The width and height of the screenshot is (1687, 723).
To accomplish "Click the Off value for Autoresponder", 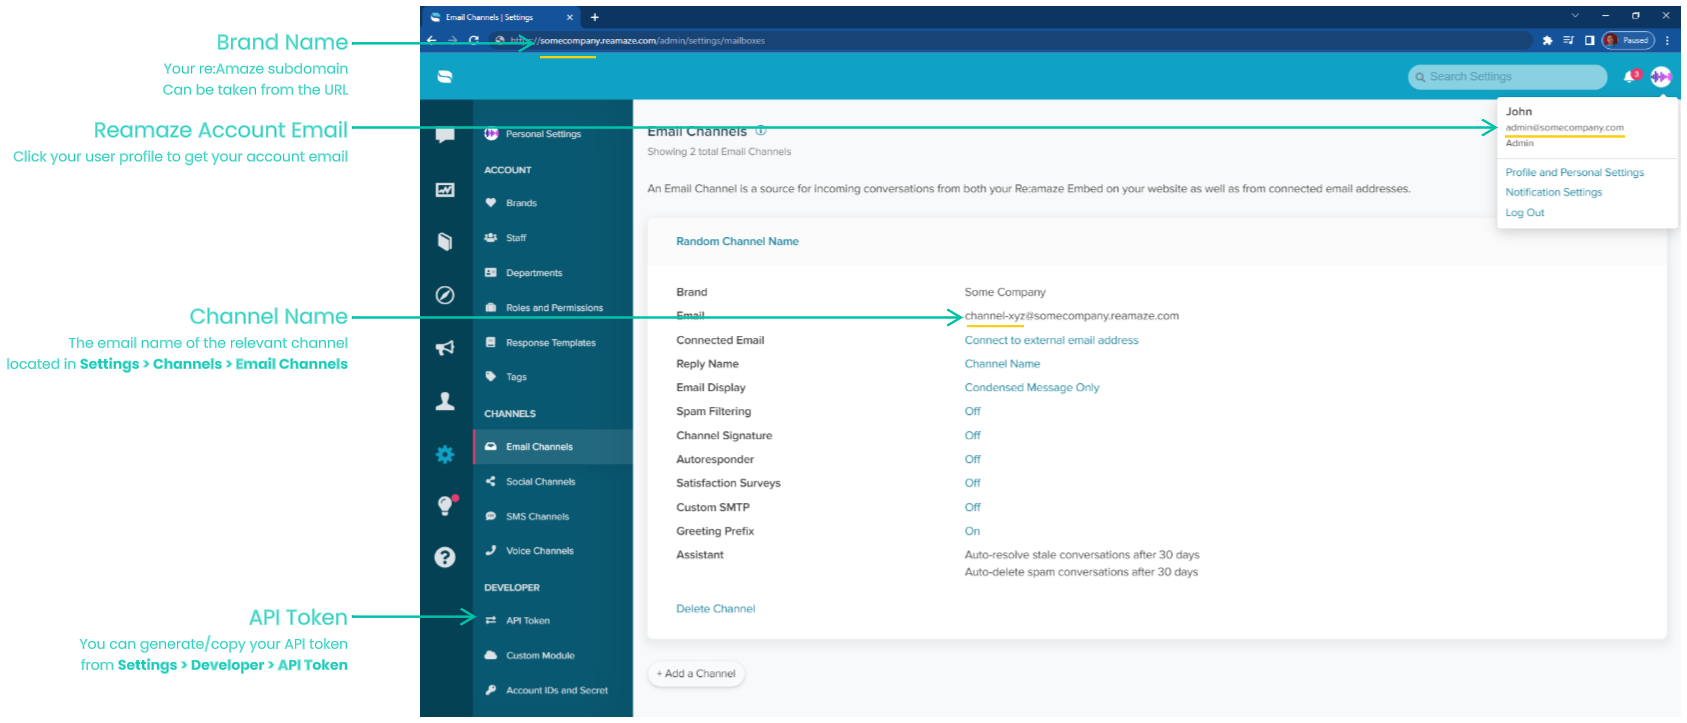I will pyautogui.click(x=972, y=460).
